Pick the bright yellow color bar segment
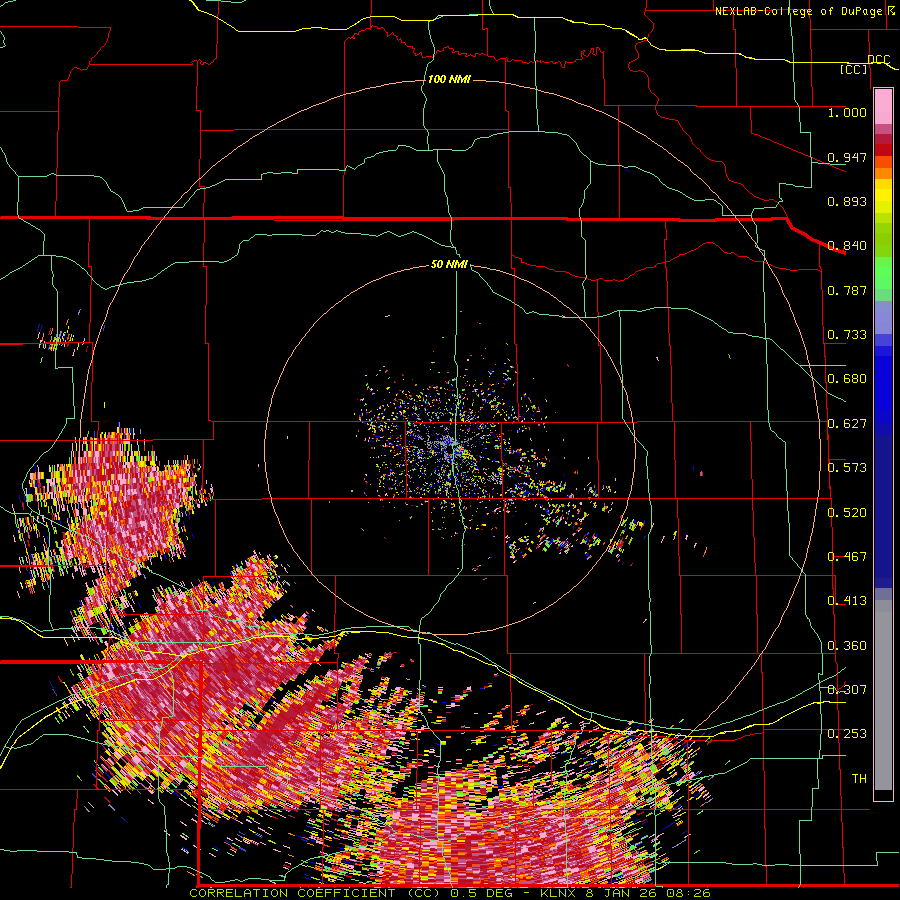900x900 pixels. (x=883, y=197)
